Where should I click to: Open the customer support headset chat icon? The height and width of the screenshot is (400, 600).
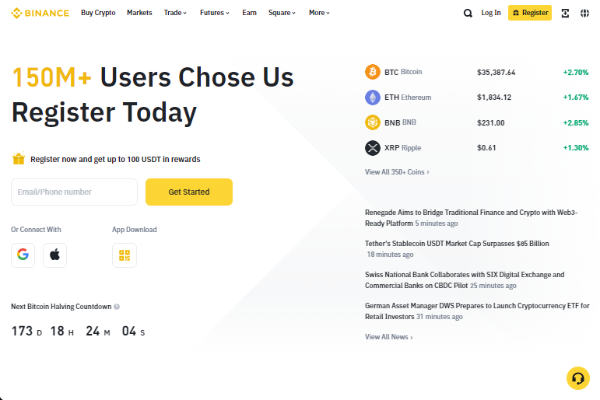click(578, 378)
